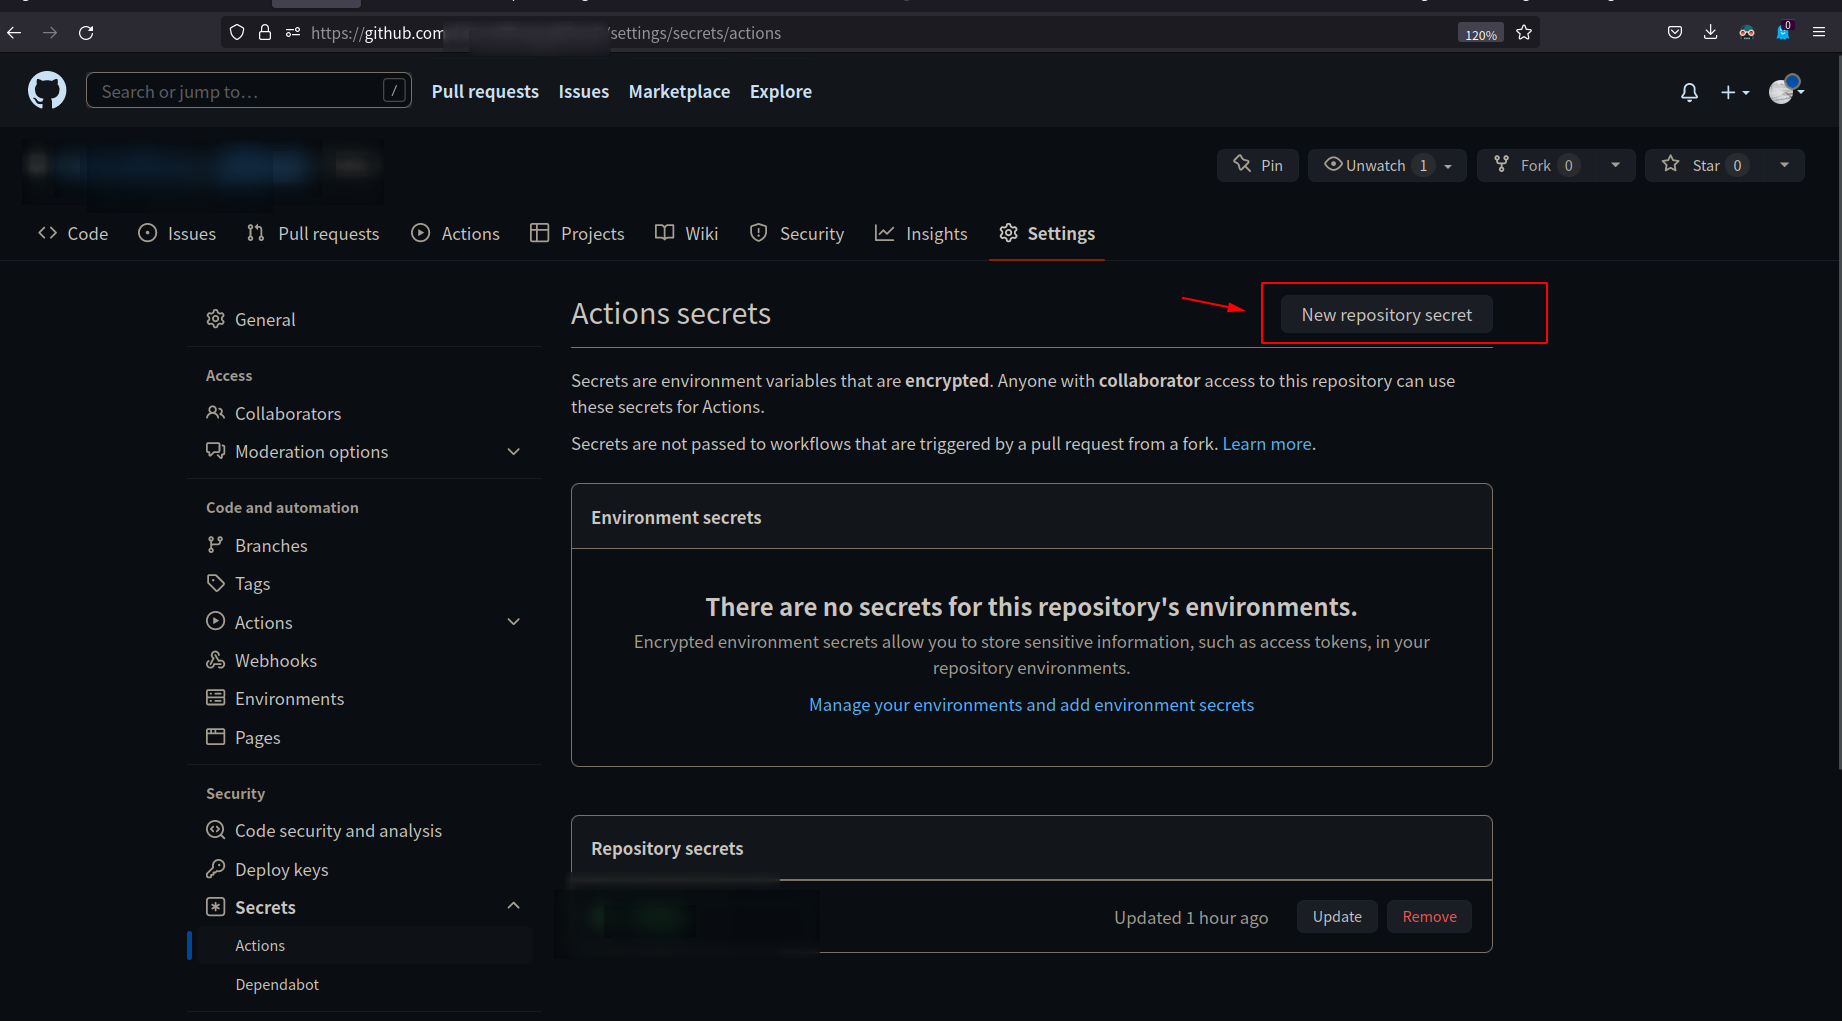Follow the Learn more link

point(1267,444)
